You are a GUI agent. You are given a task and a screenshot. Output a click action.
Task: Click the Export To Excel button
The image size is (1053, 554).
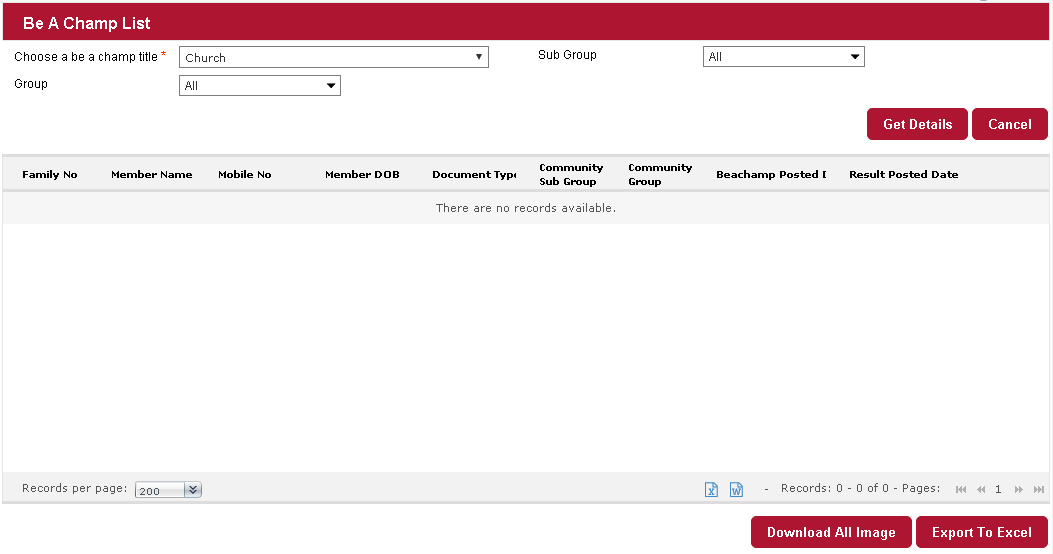pyautogui.click(x=981, y=532)
